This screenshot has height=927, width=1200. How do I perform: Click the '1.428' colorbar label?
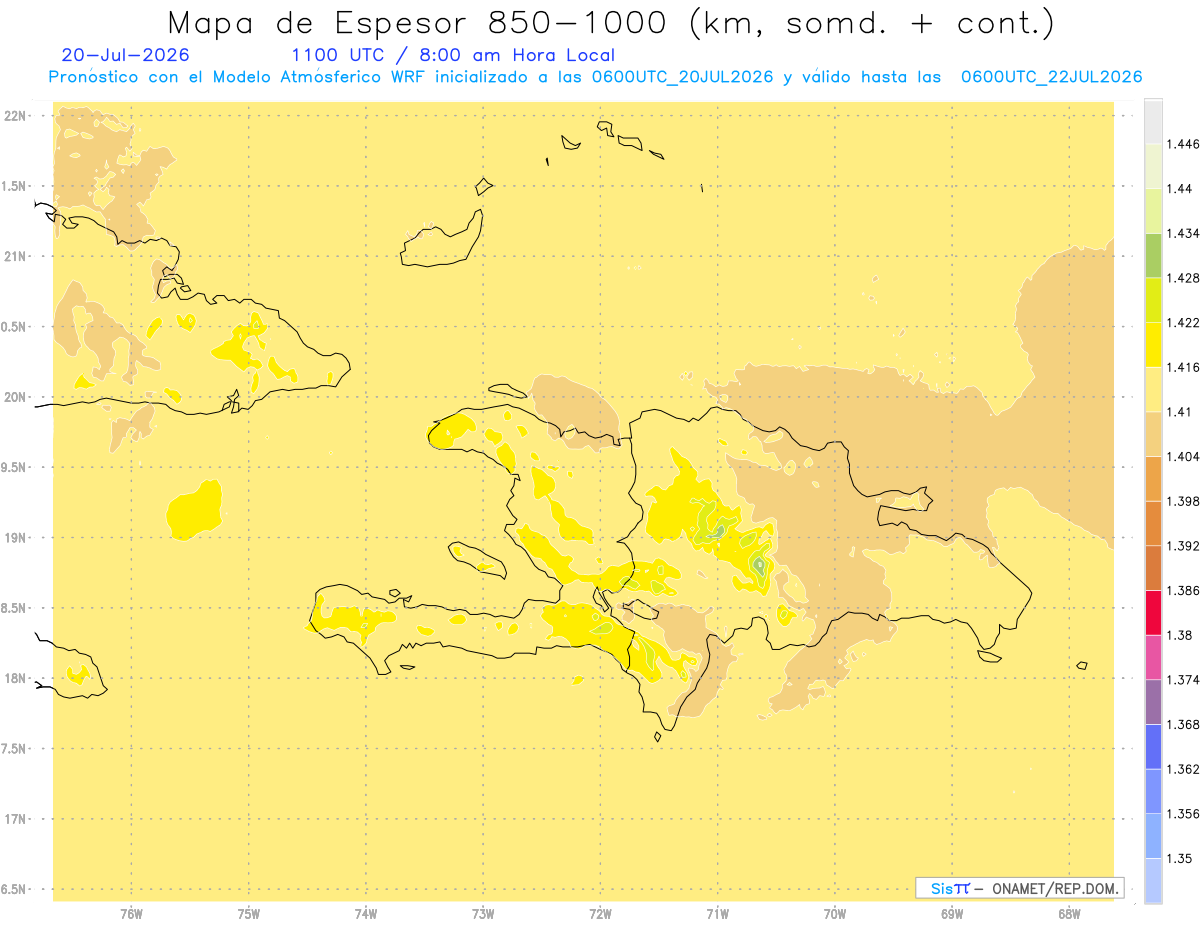point(1183,278)
